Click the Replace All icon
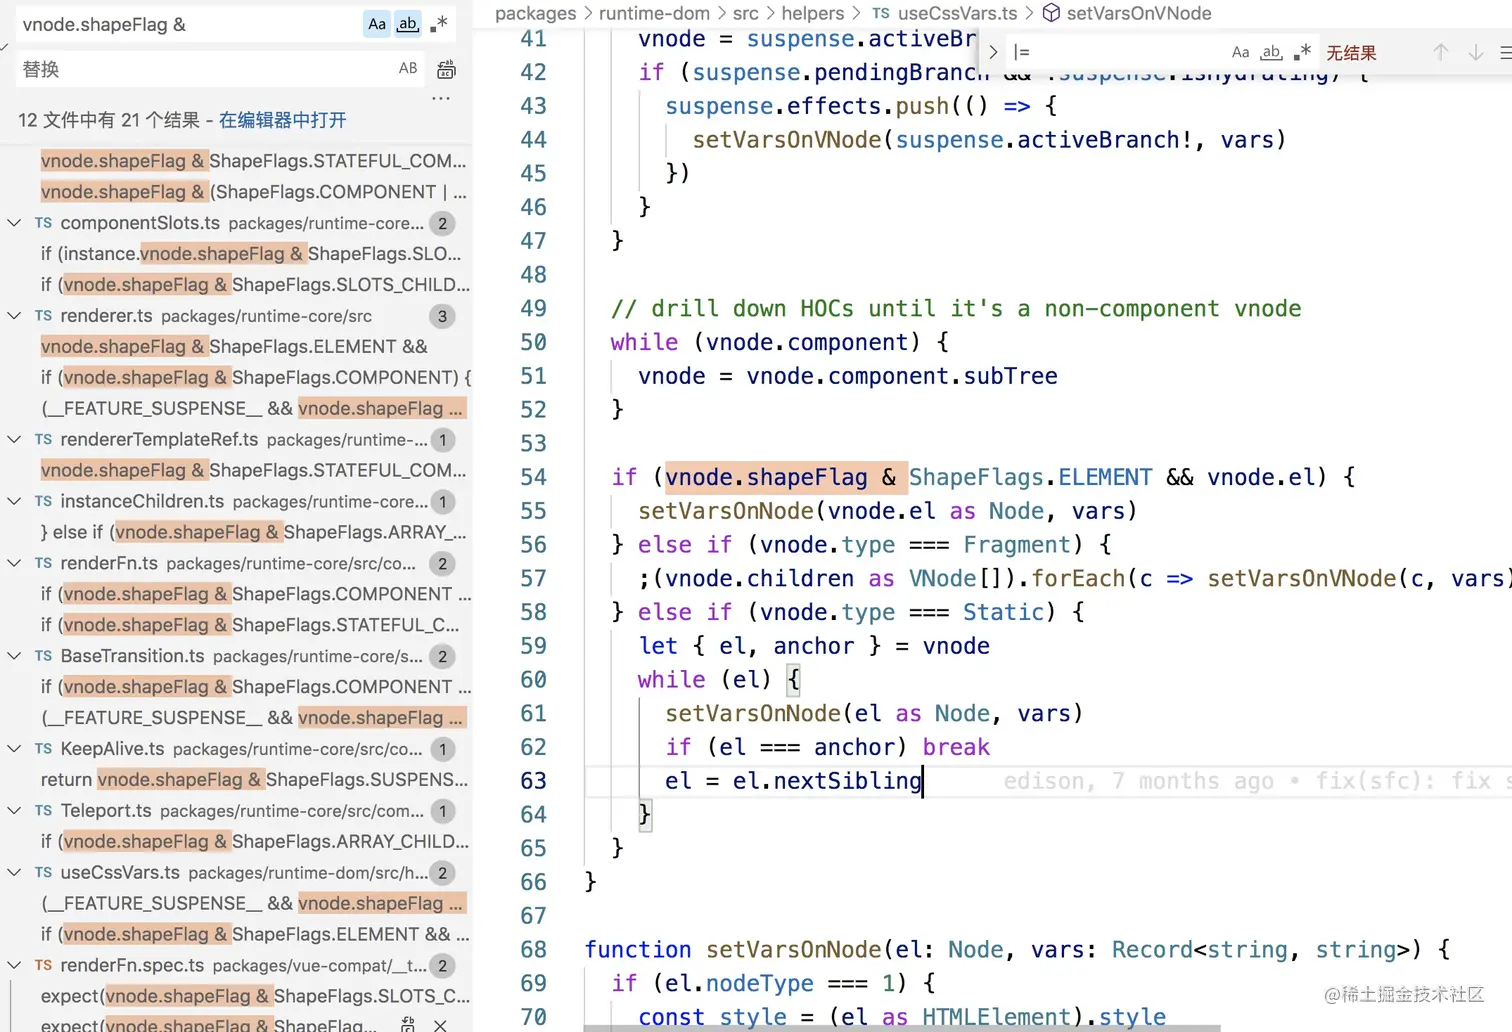The height and width of the screenshot is (1032, 1512). tap(446, 69)
